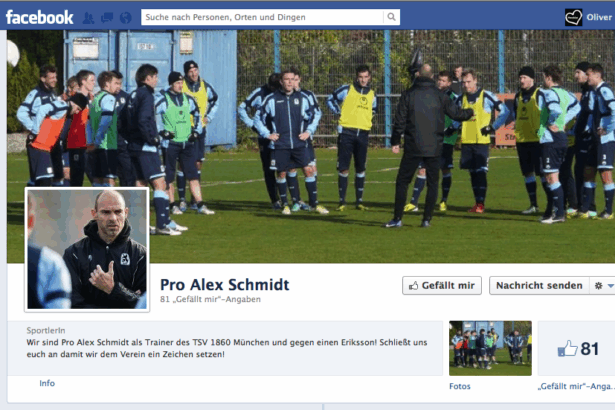The width and height of the screenshot is (615, 410).
Task: Focus the Suche nach Personen search field
Action: coord(262,17)
